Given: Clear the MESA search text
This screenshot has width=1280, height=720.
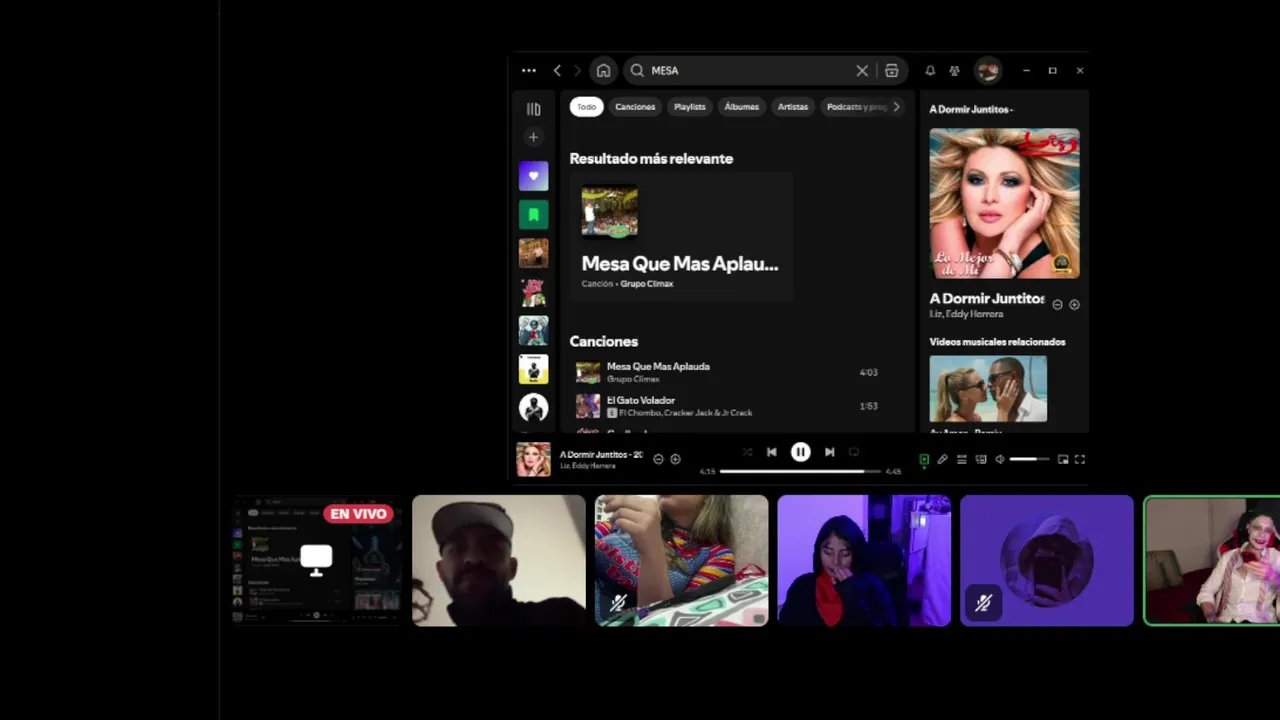Looking at the screenshot, I should tap(862, 71).
